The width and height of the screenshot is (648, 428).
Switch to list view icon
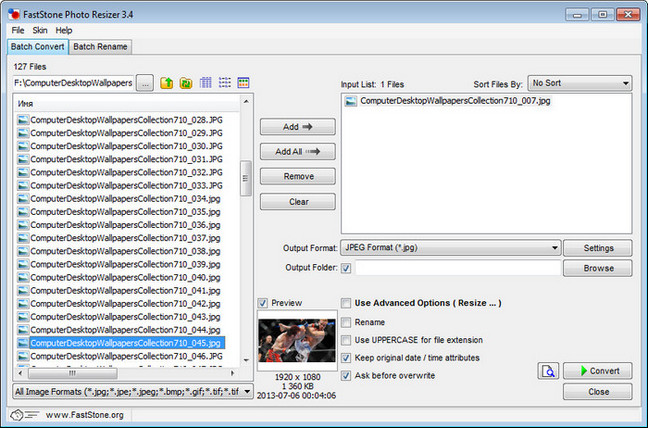click(x=224, y=83)
